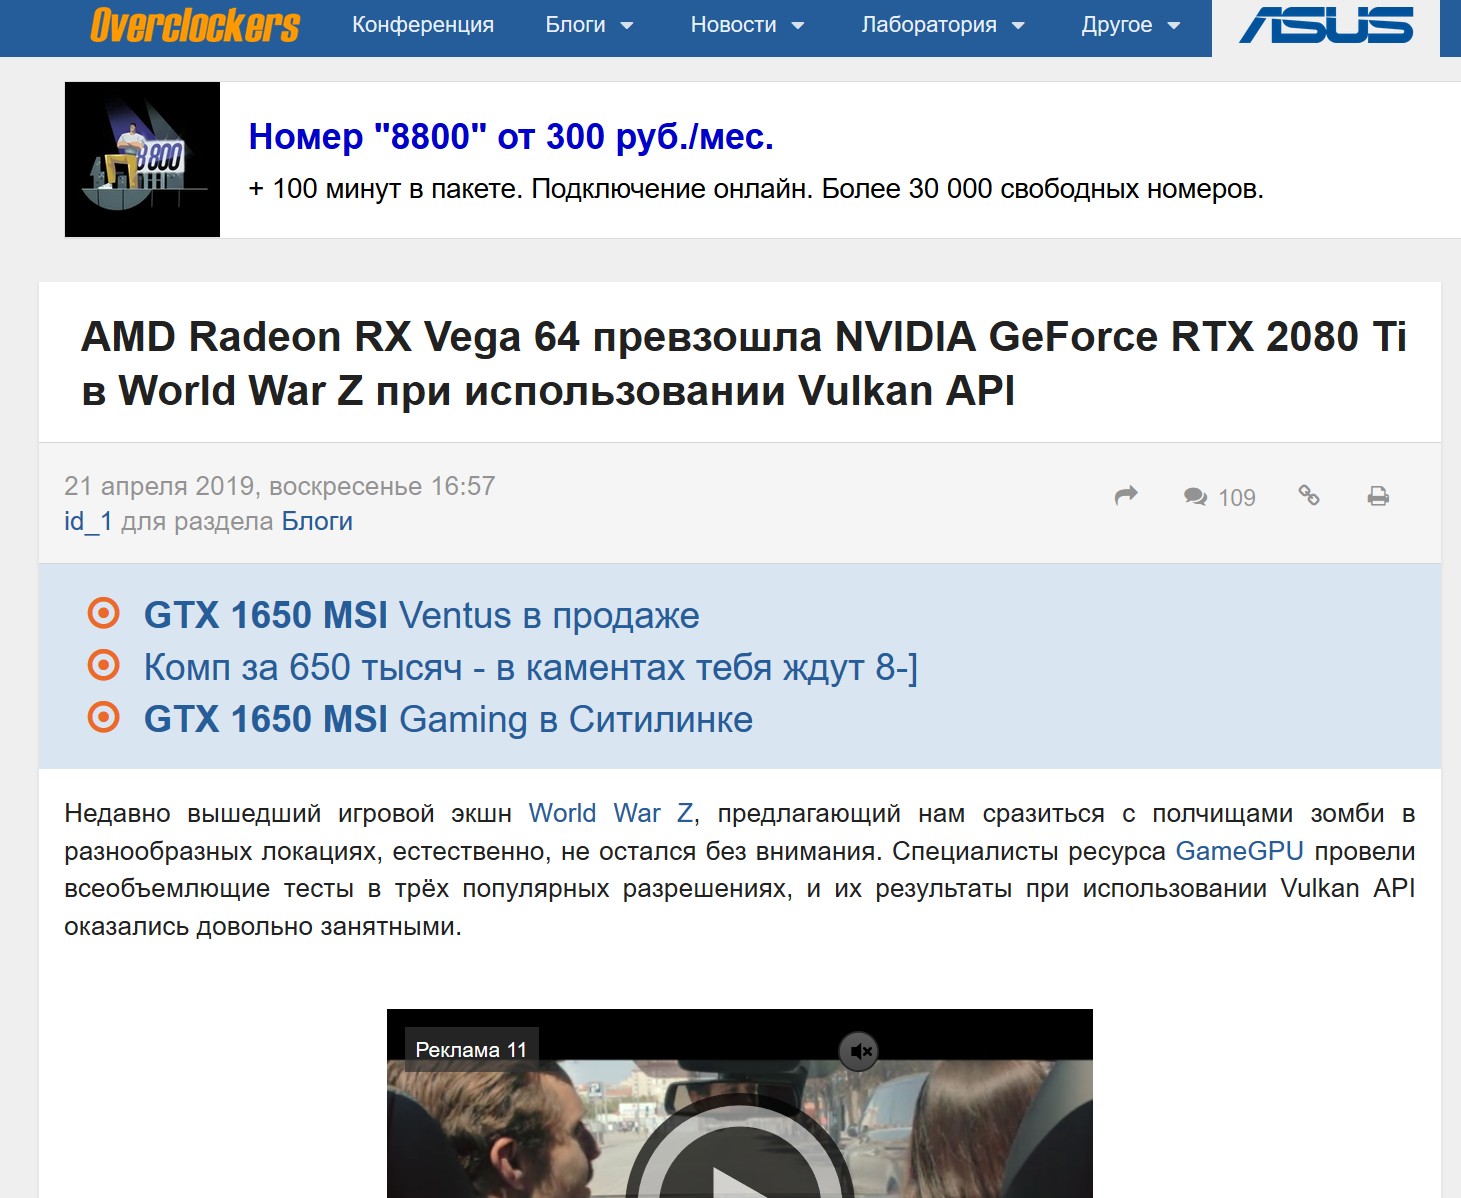Image resolution: width=1461 pixels, height=1198 pixels.
Task: Click the share arrow icon
Action: (1126, 496)
